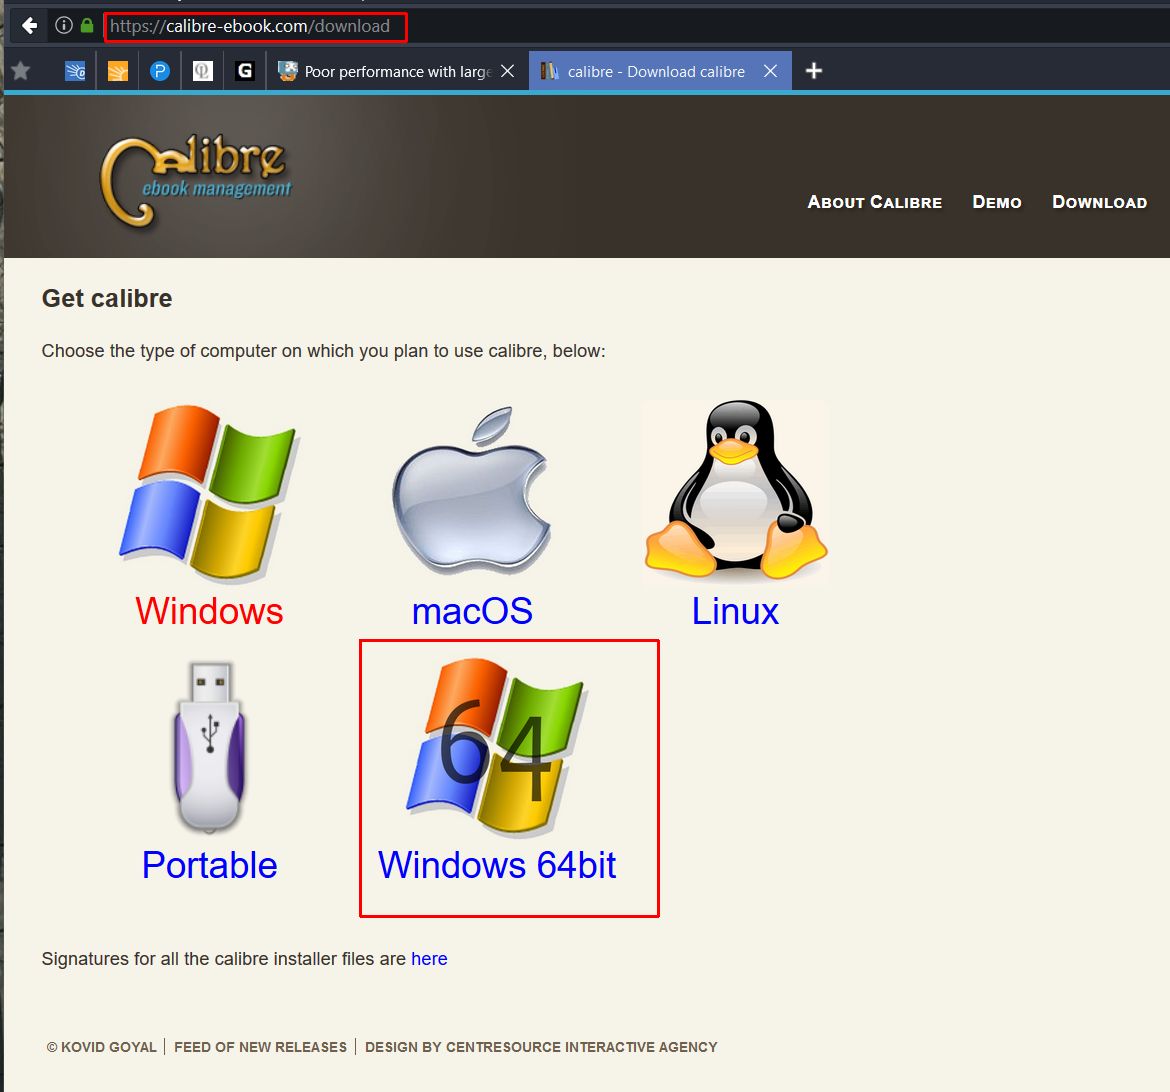The width and height of the screenshot is (1170, 1092).
Task: Click the 'Get calibre' heading
Action: [x=107, y=299]
